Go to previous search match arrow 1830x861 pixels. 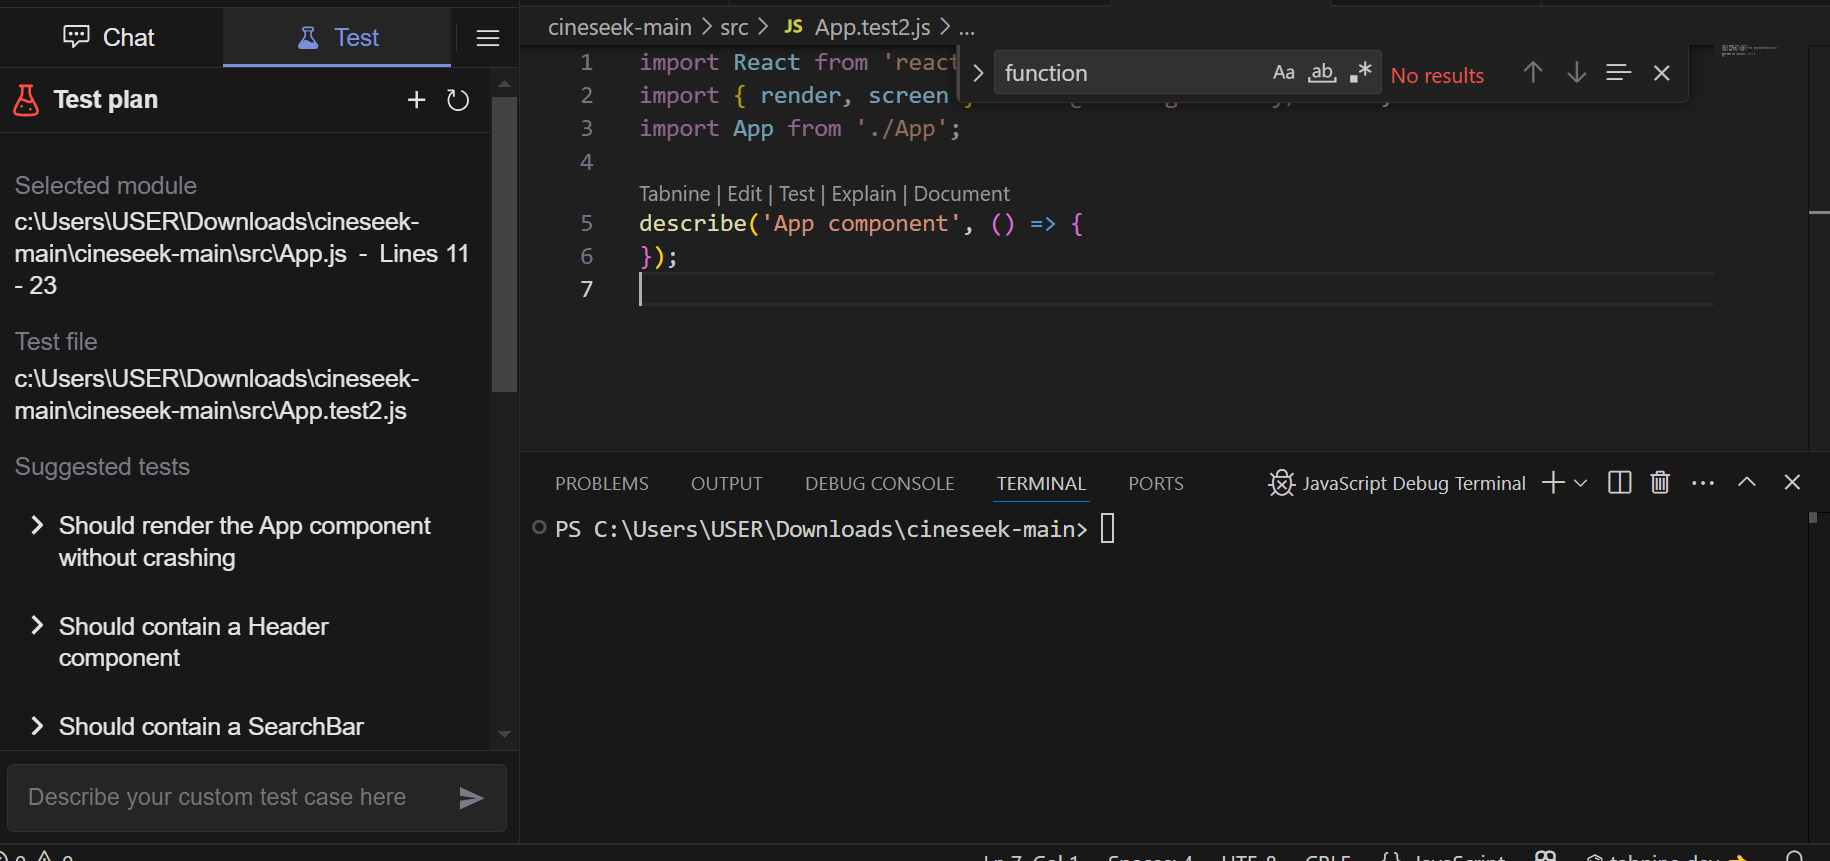coord(1532,73)
